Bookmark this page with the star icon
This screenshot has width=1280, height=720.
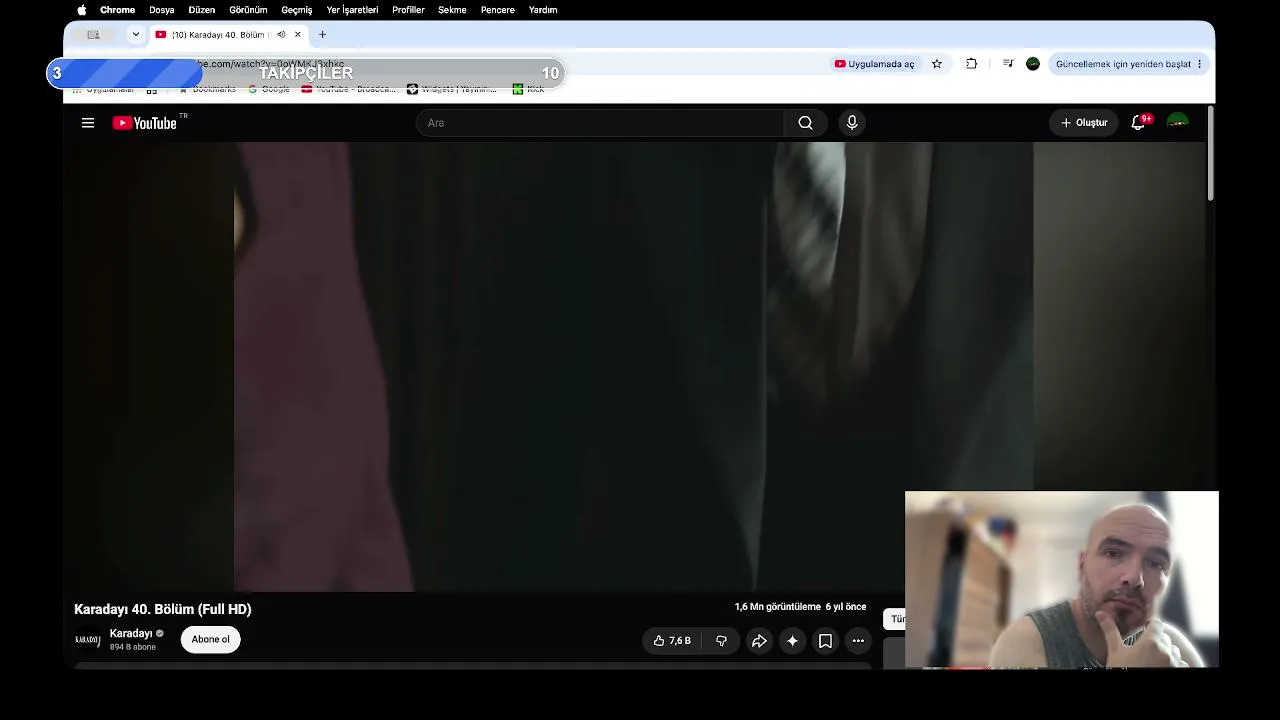point(937,64)
